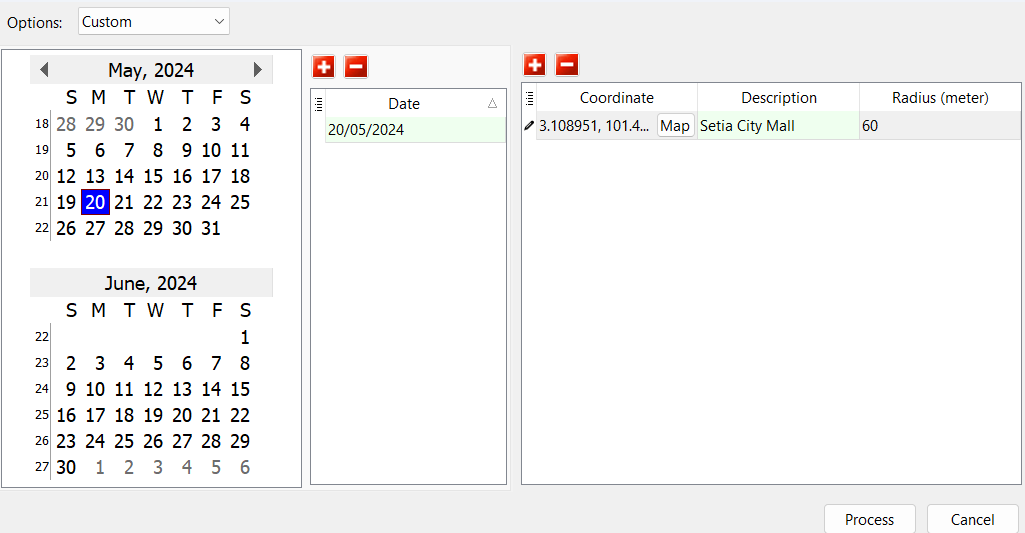1025x533 pixels.
Task: Click the add date plus icon
Action: point(324,67)
